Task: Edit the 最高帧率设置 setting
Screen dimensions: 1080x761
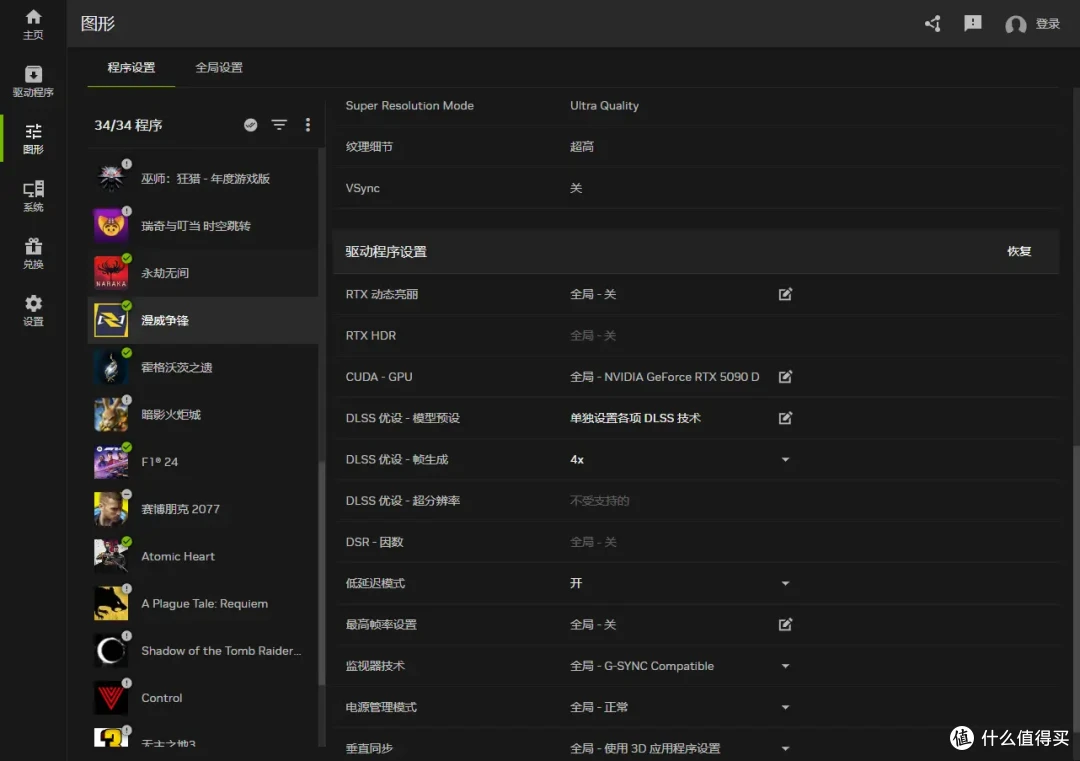Action: [785, 625]
